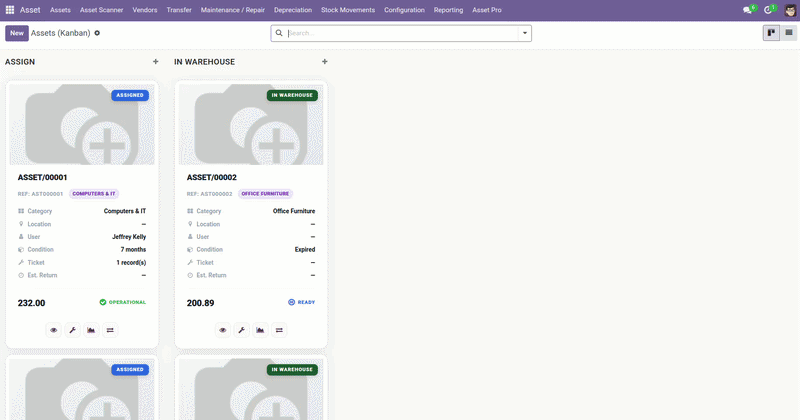Click Assigned badge on second ASSIGN card
800x420 pixels.
[x=130, y=369]
